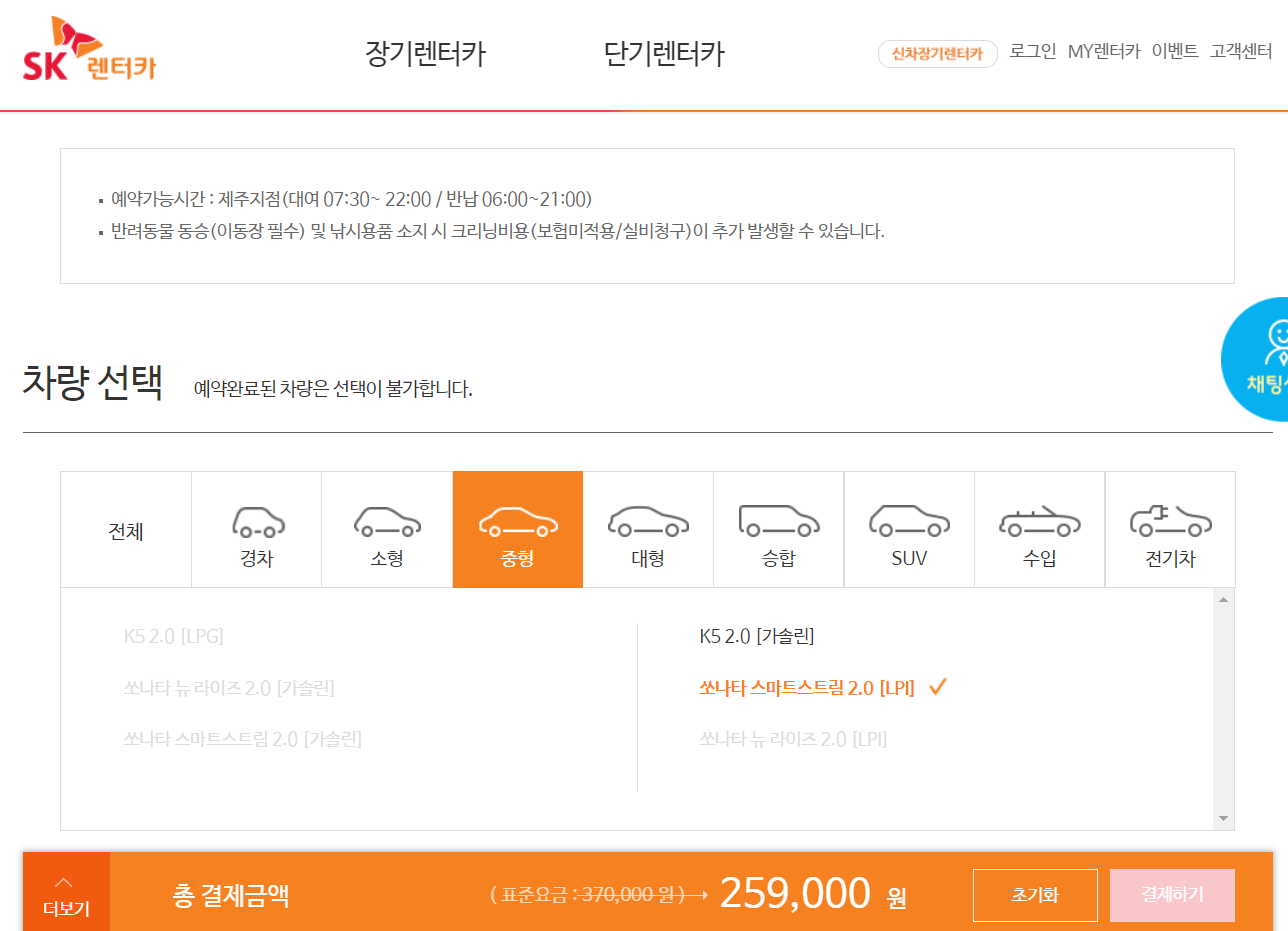Select the 경차 car category tab
Viewport: 1288px width, 931px height.
pyautogui.click(x=257, y=530)
